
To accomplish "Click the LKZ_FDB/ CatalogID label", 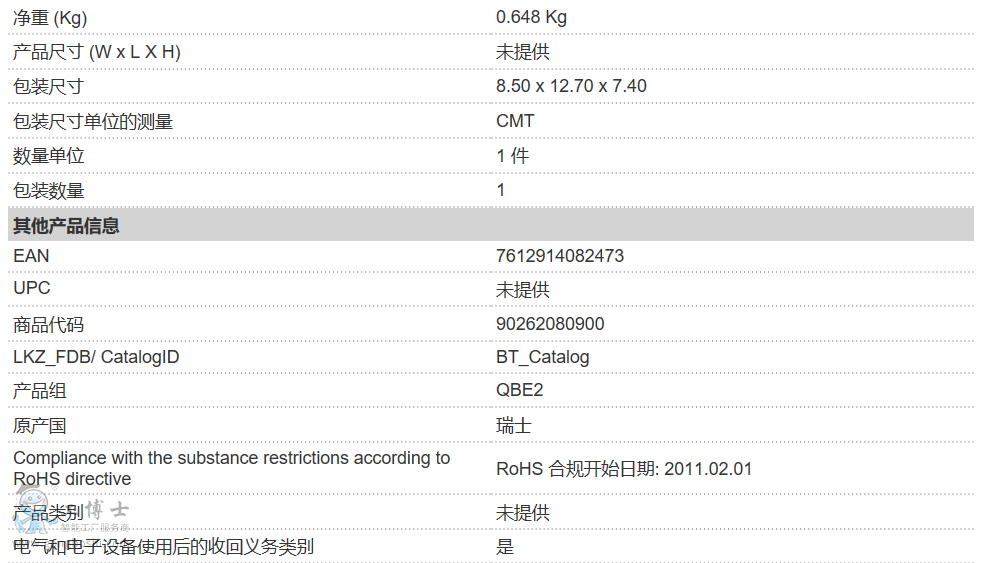I will coord(96,357).
